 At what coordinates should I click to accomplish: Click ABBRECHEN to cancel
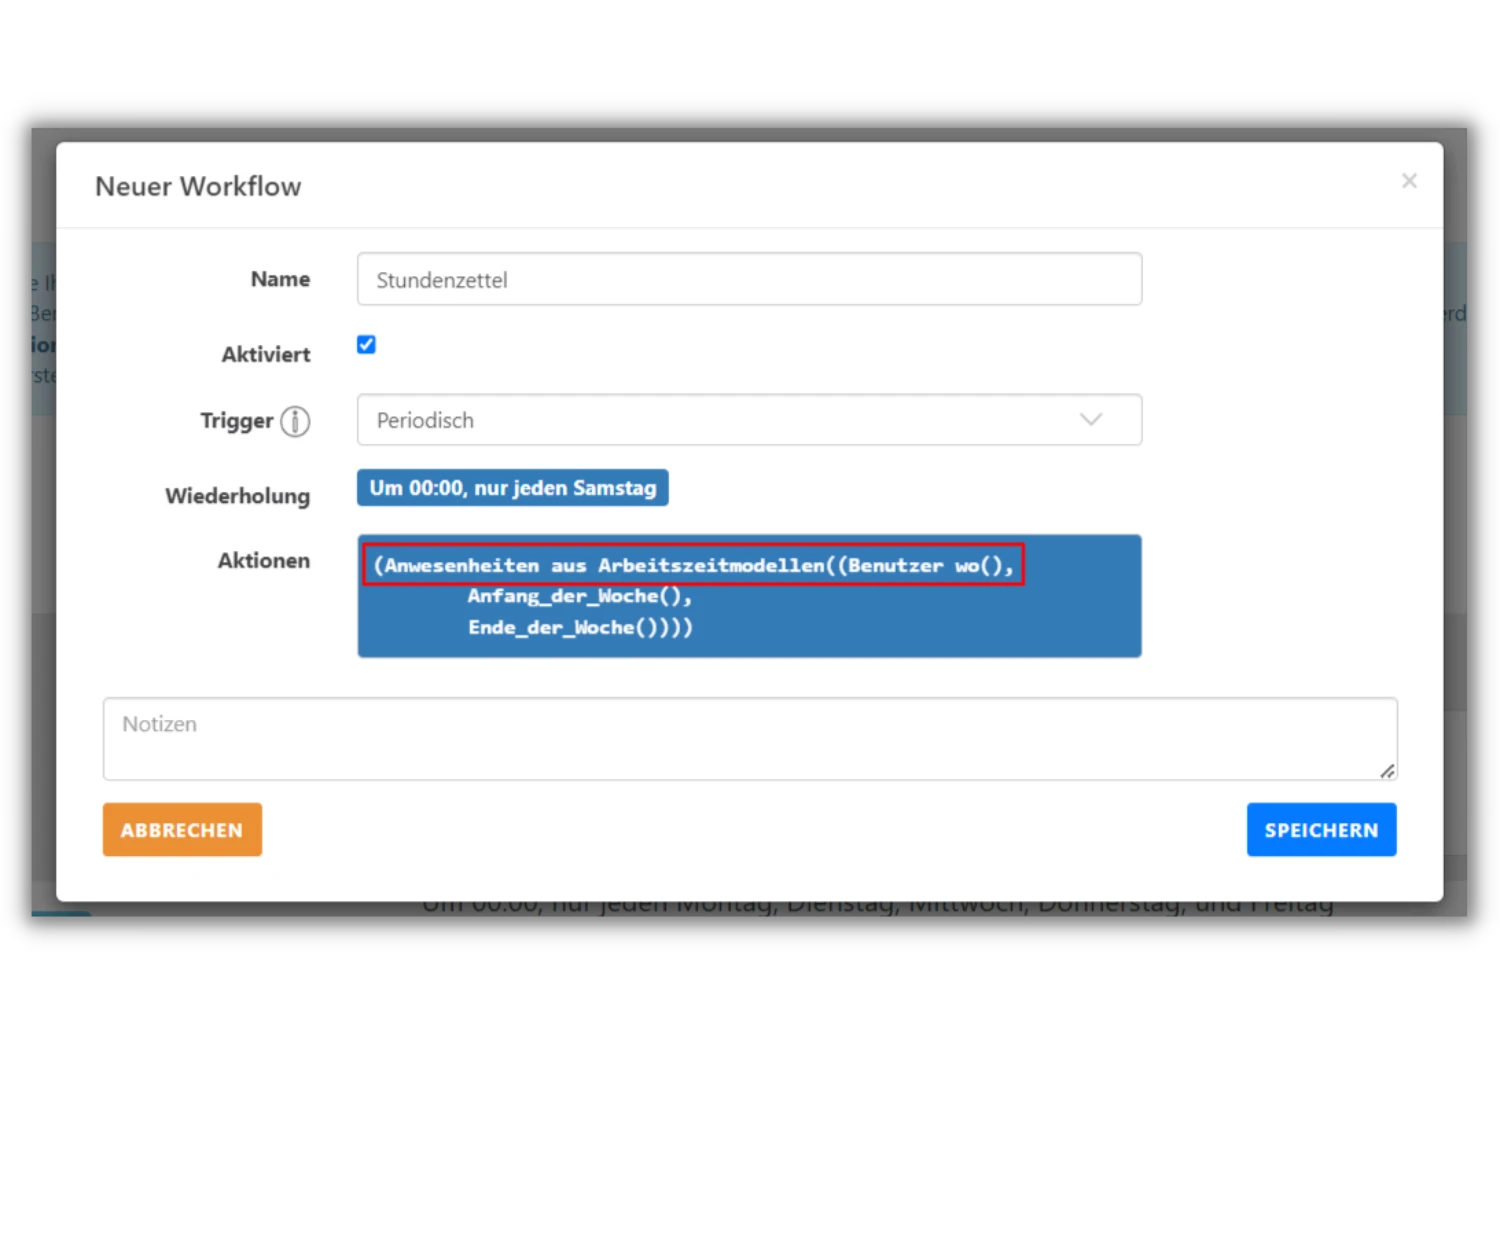[x=182, y=829]
